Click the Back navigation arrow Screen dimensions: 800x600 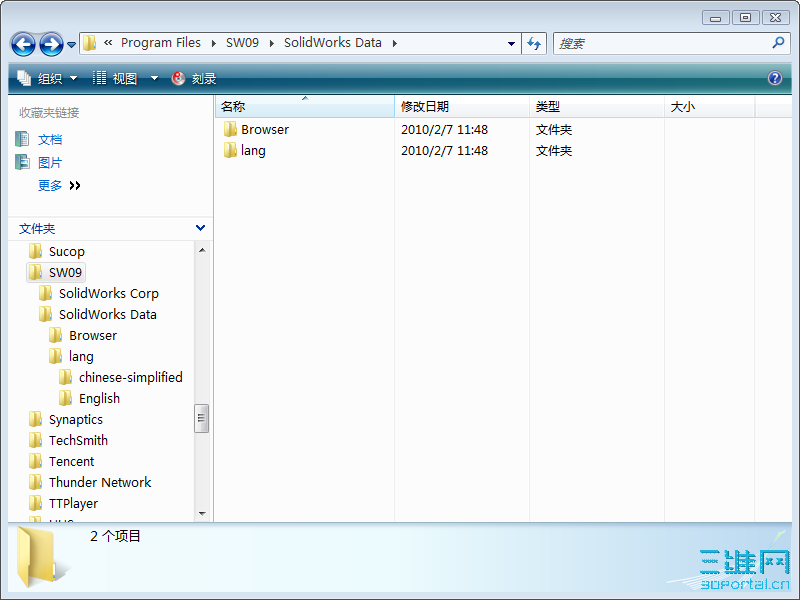[23, 44]
